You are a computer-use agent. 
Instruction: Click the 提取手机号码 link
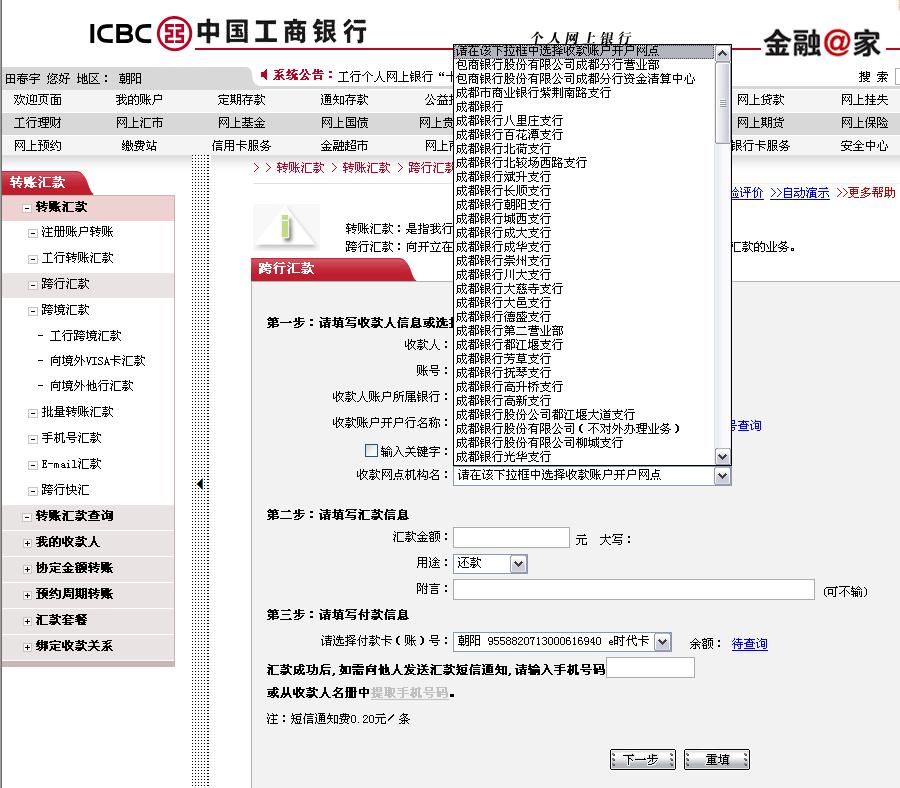click(410, 692)
